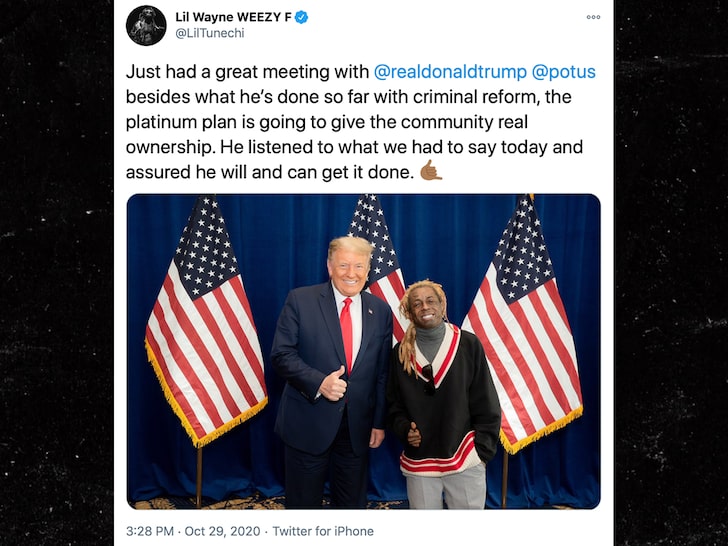
Task: Open Lil Wayne's round profile avatar
Action: (x=146, y=26)
